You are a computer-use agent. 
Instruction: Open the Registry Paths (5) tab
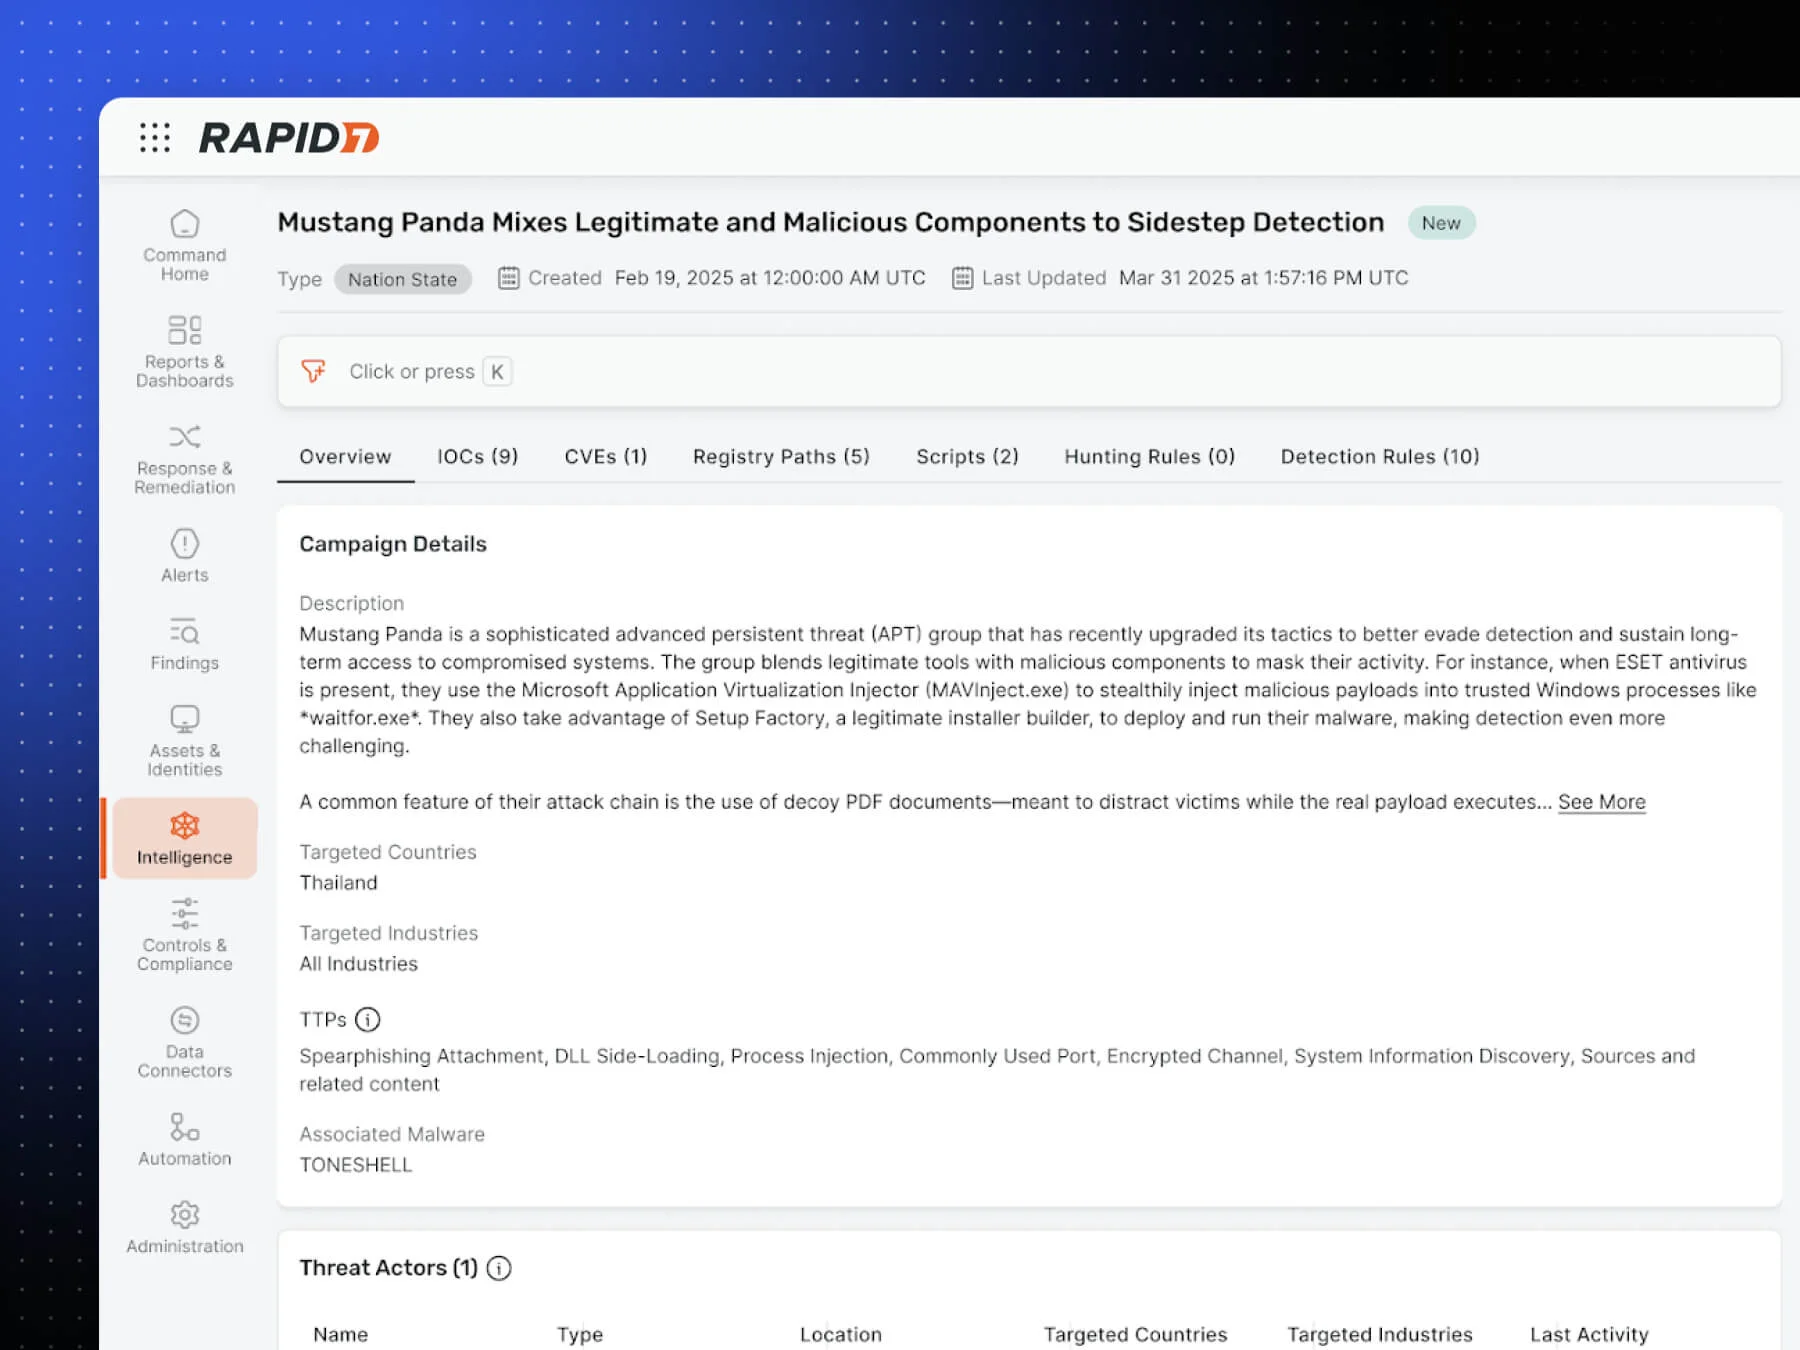tap(781, 457)
